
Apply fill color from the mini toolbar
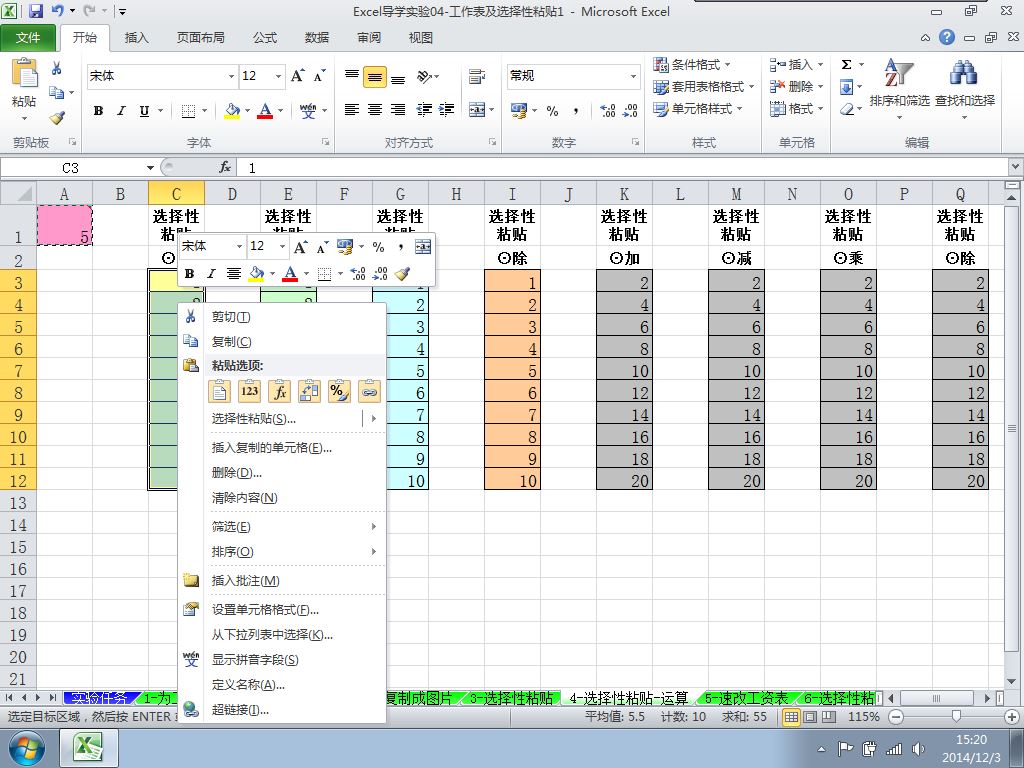tap(257, 274)
